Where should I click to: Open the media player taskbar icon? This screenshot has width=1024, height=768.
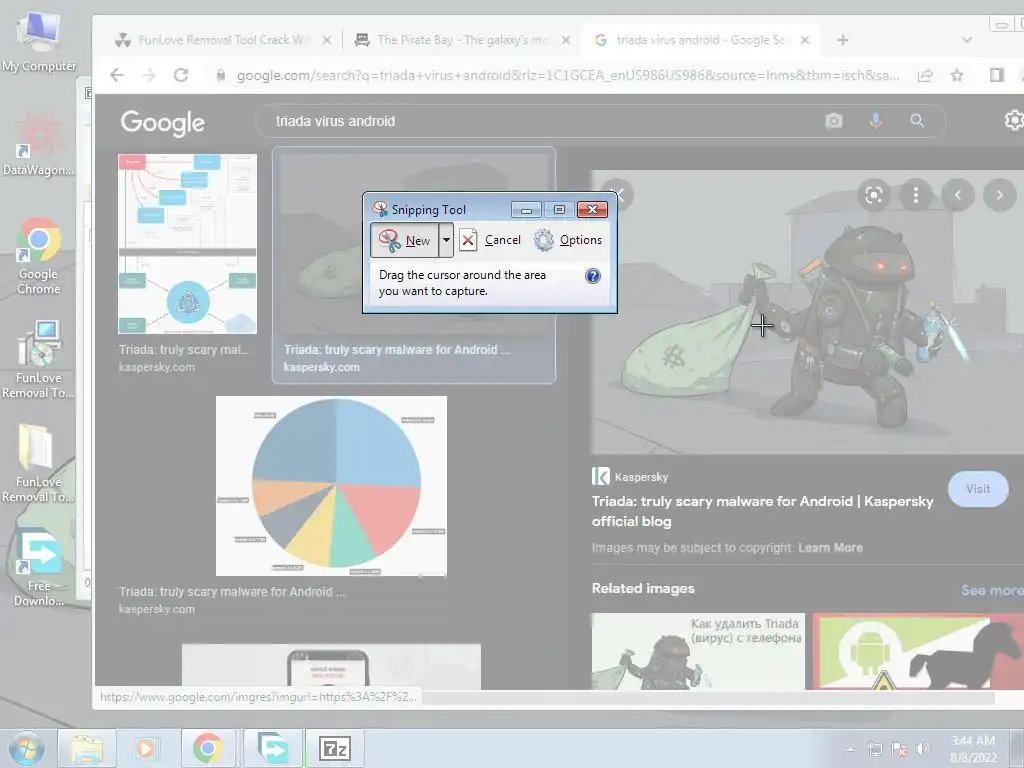click(146, 748)
